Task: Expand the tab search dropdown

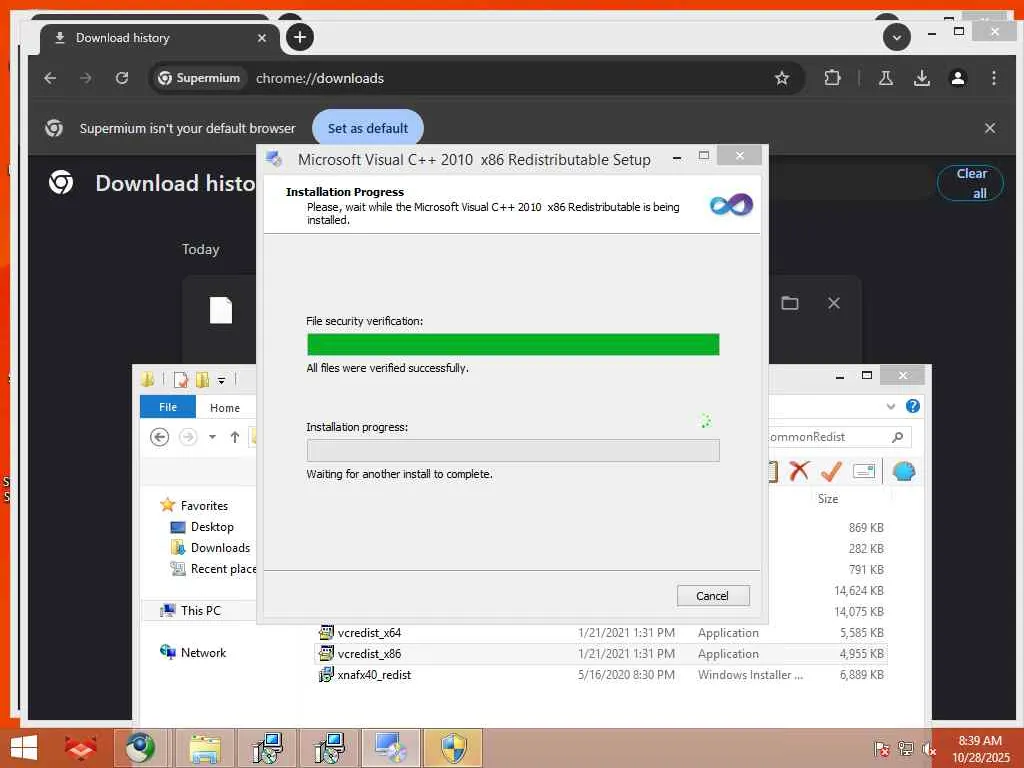Action: click(x=897, y=37)
